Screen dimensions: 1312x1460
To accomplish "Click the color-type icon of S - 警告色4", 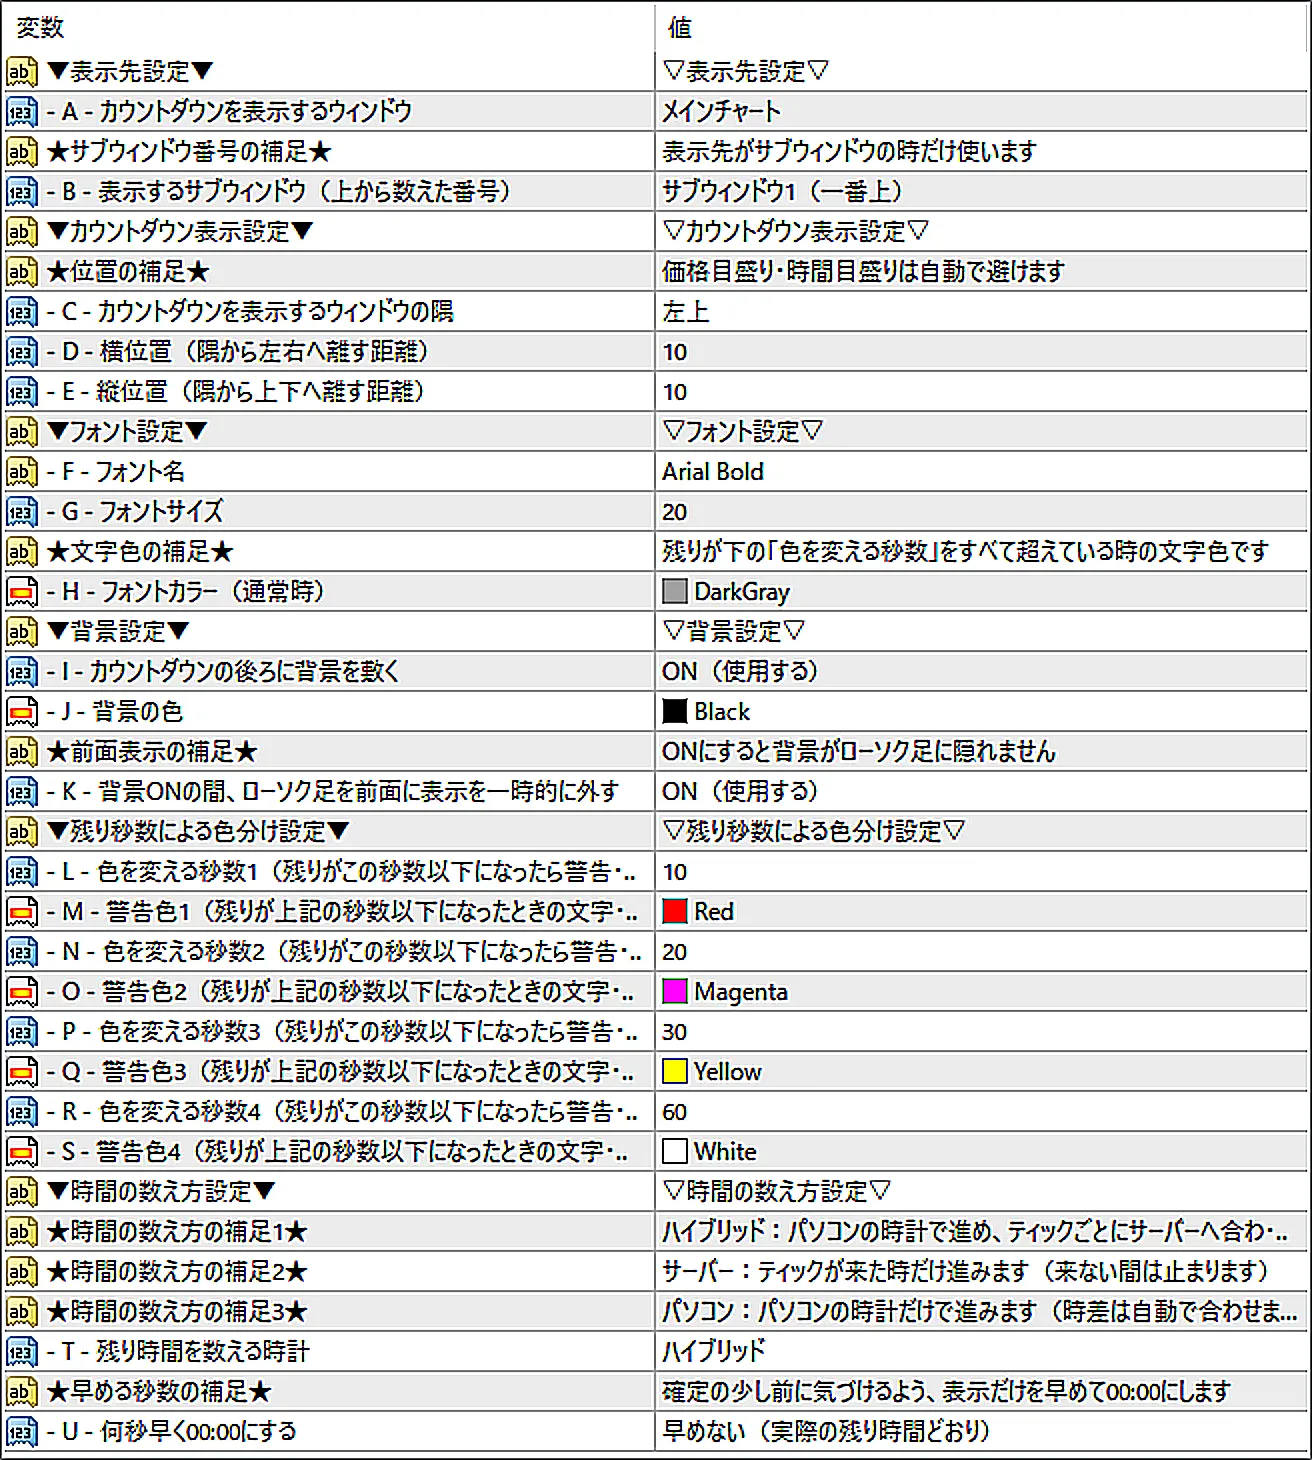I will point(22,1152).
